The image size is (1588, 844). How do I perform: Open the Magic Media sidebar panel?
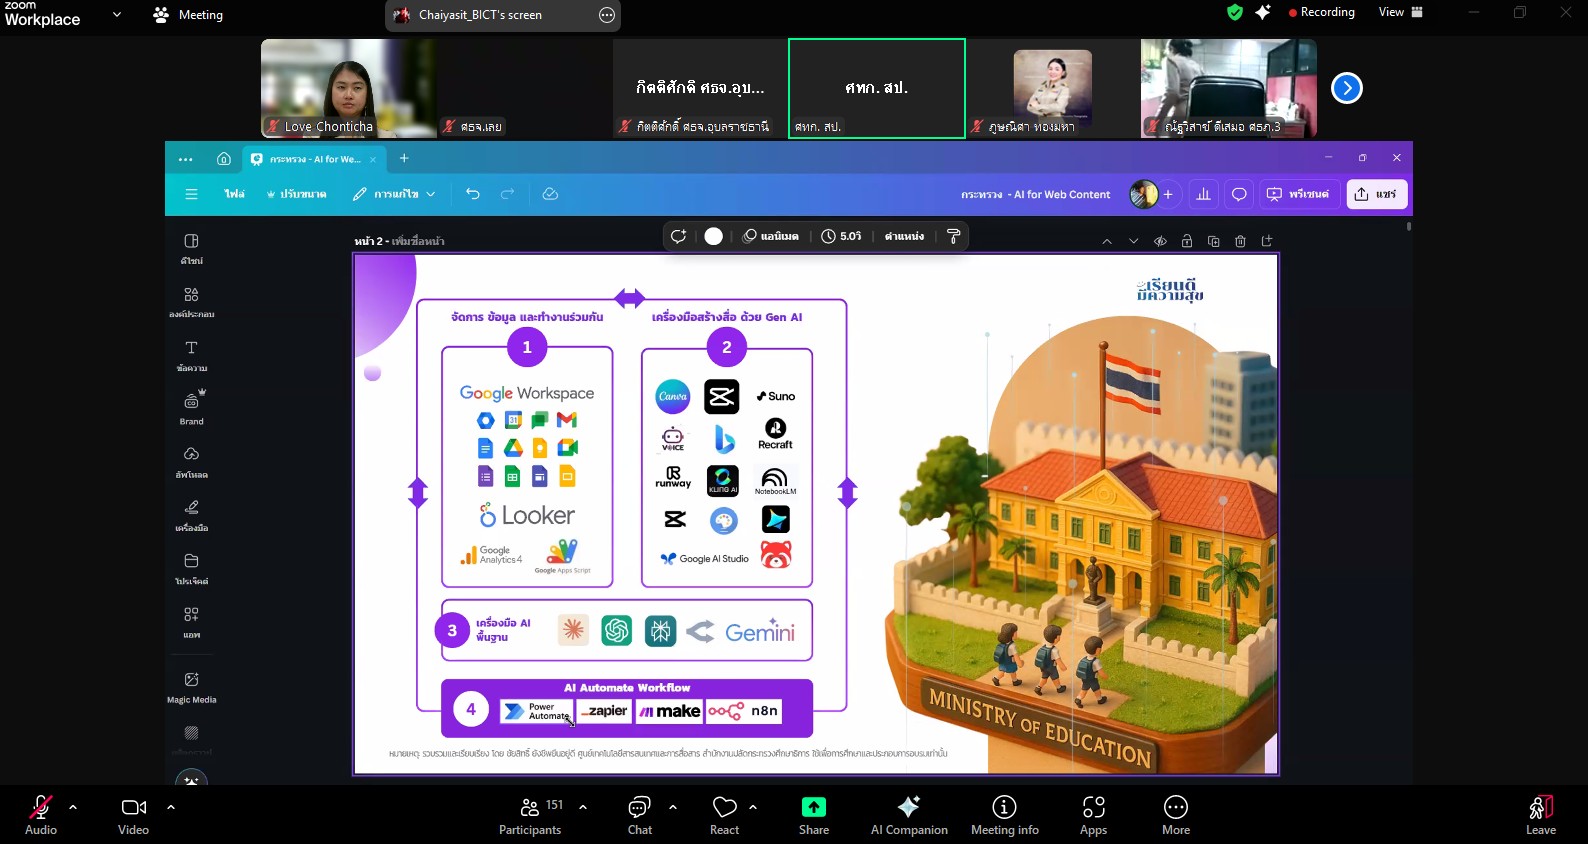click(191, 687)
